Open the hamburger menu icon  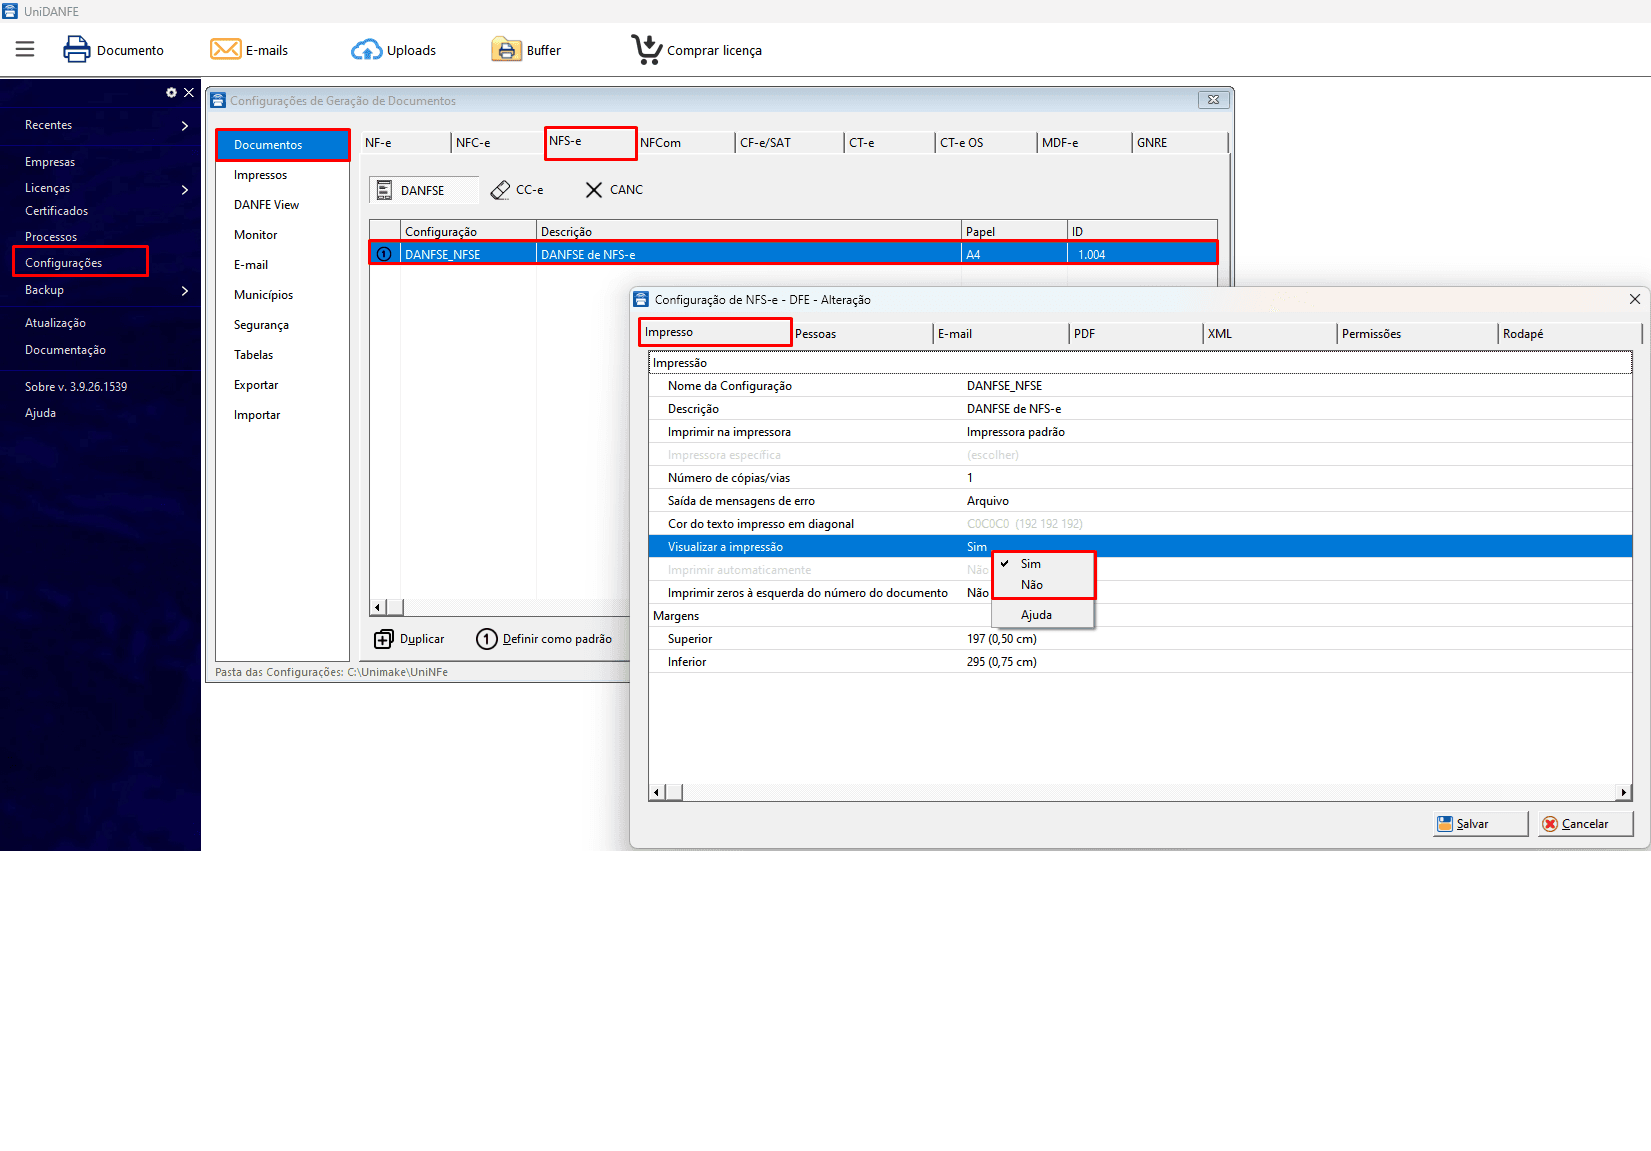point(25,50)
